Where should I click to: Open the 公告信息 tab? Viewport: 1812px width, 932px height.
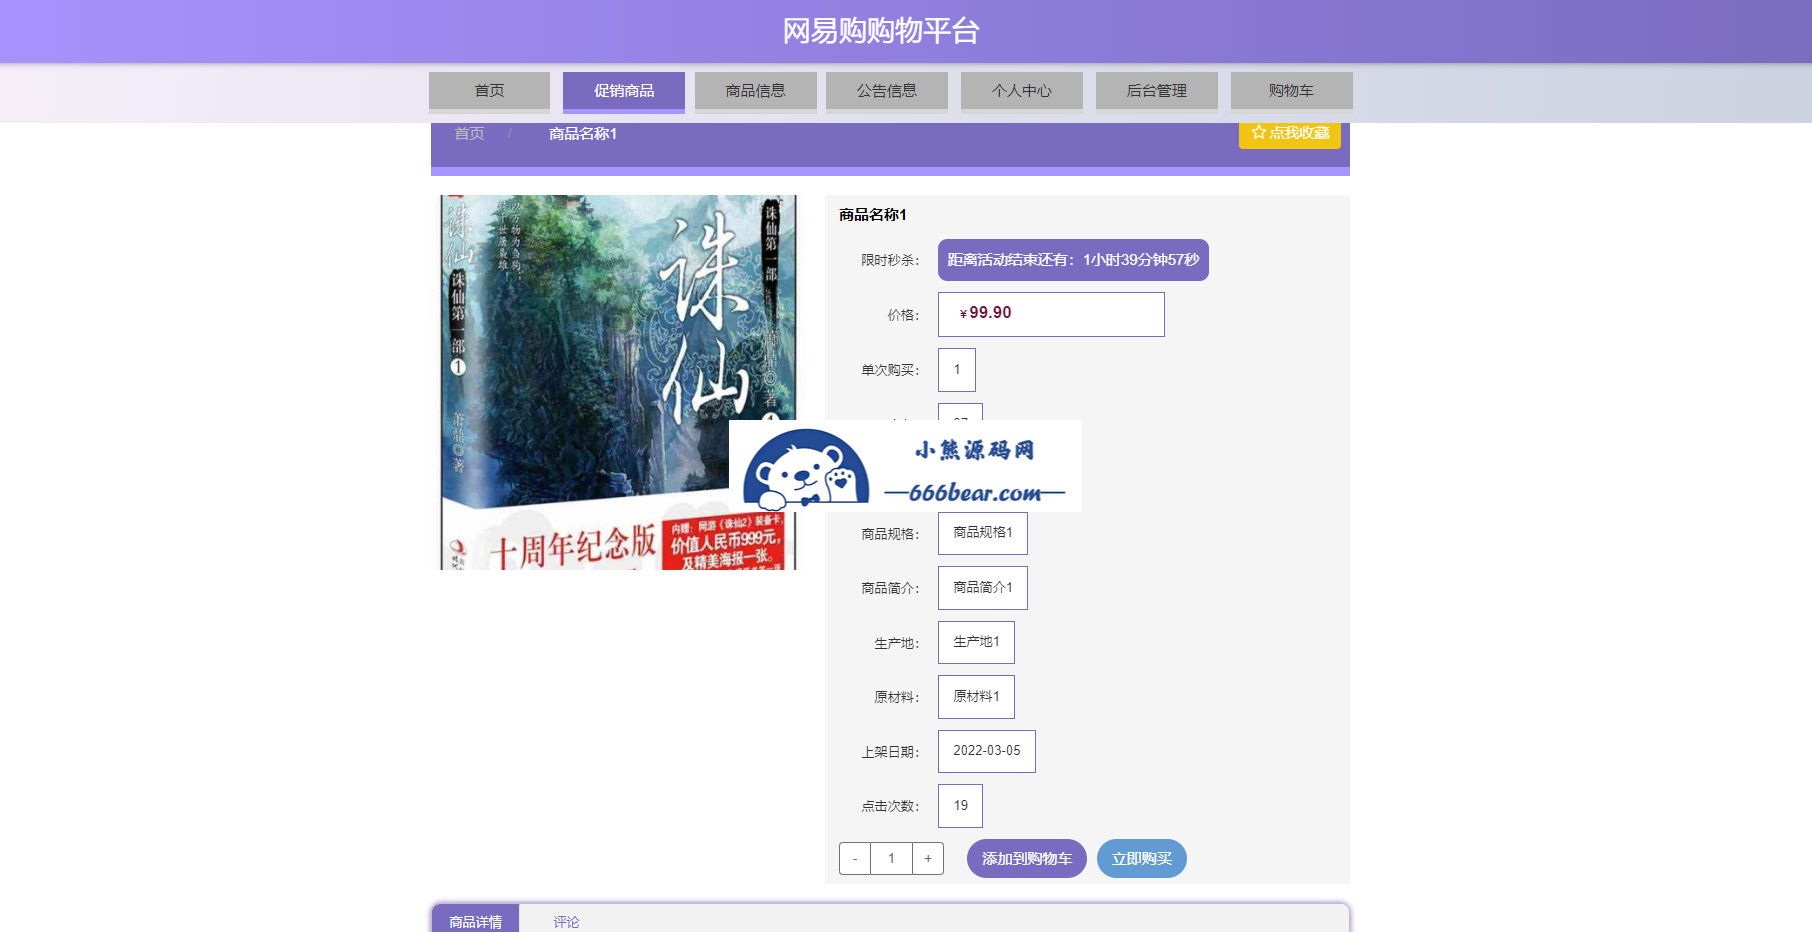(887, 91)
